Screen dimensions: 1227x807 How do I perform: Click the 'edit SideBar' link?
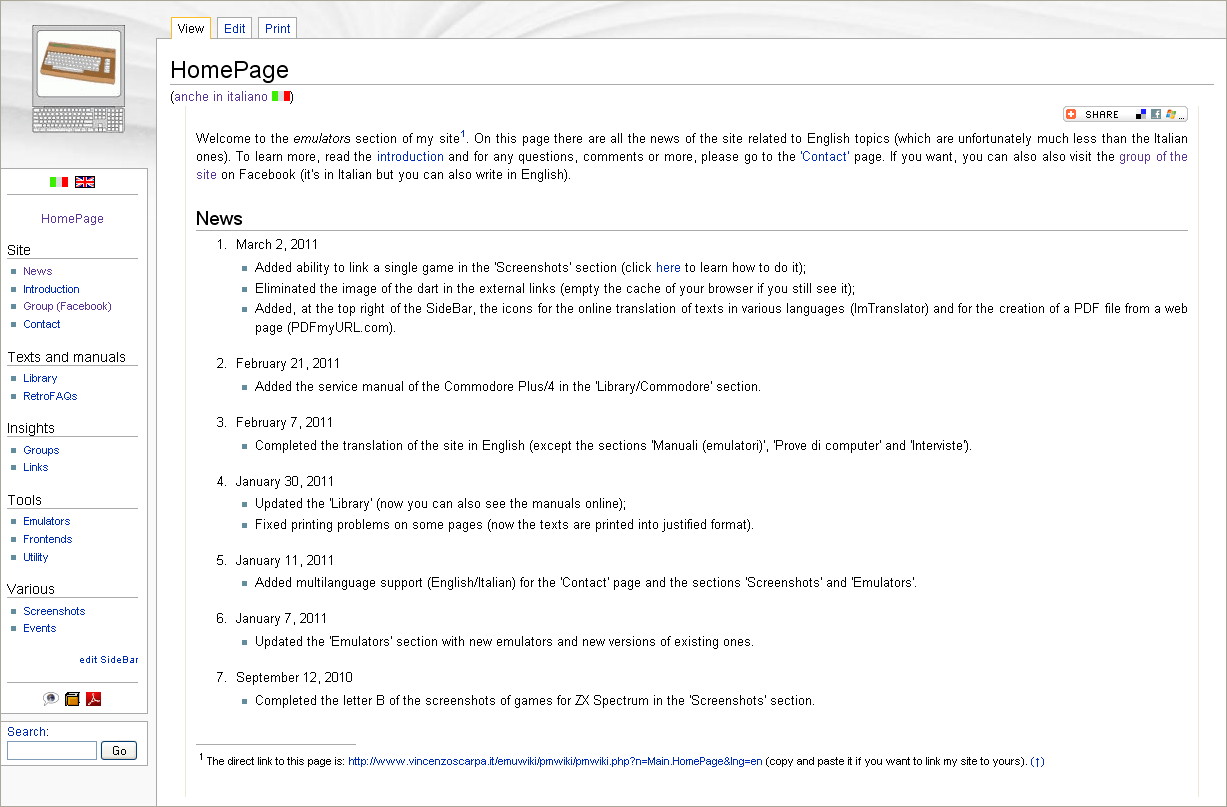[x=109, y=660]
